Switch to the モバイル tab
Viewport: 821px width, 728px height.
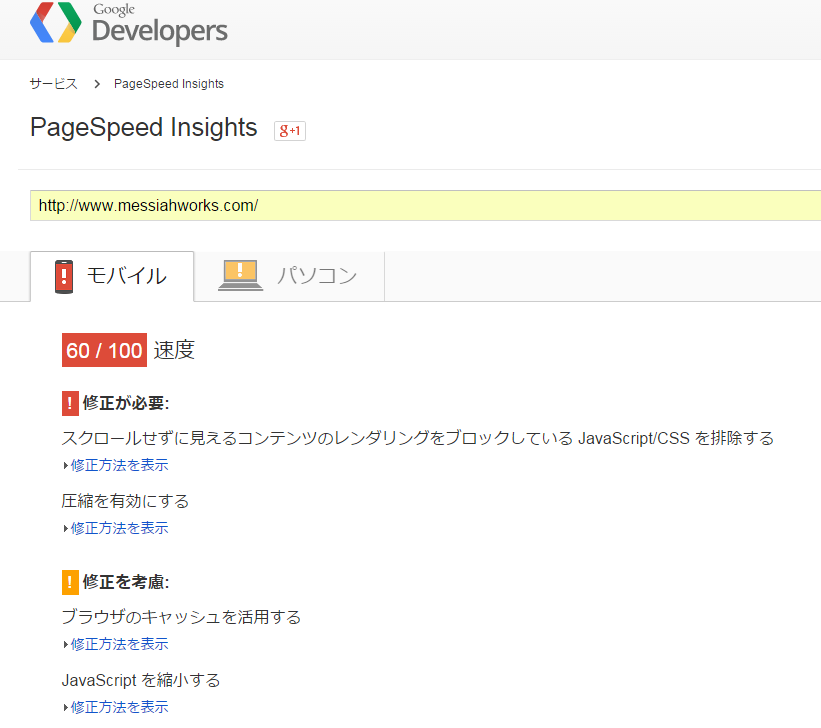(x=112, y=277)
